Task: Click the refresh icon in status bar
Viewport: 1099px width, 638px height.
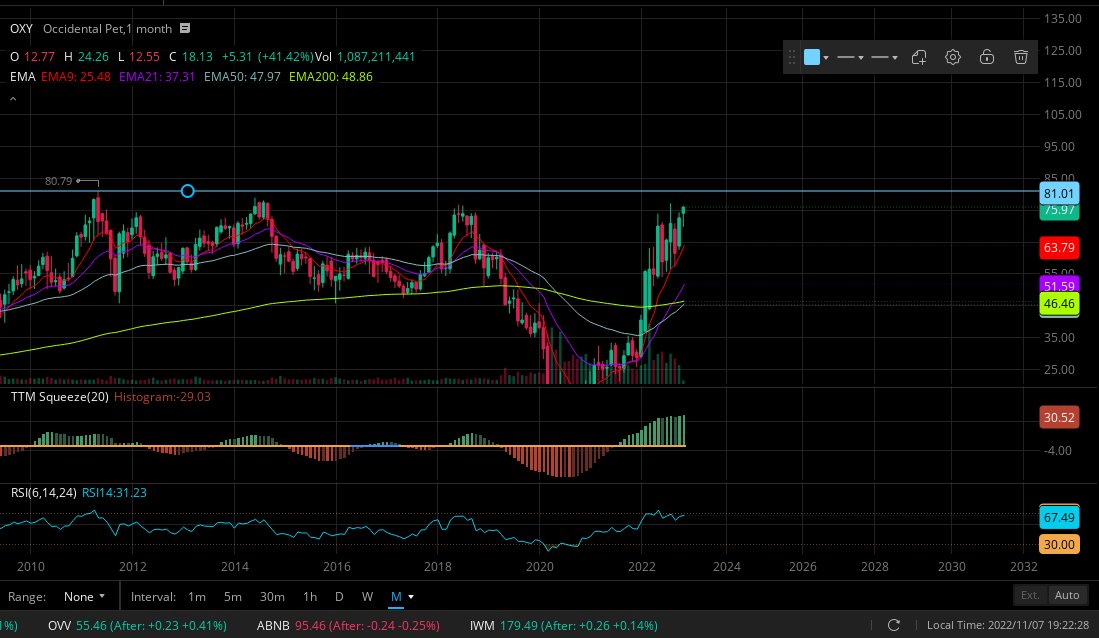Action: tap(894, 625)
